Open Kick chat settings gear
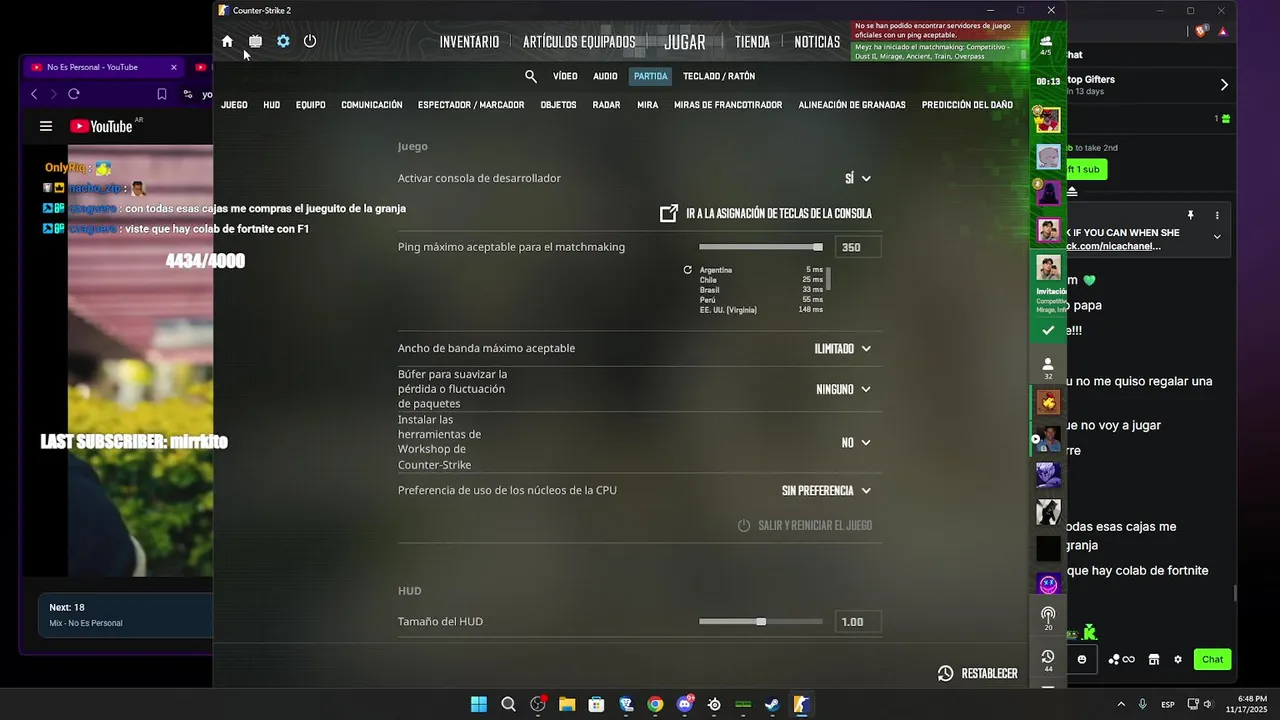This screenshot has height=720, width=1280. 1178,659
